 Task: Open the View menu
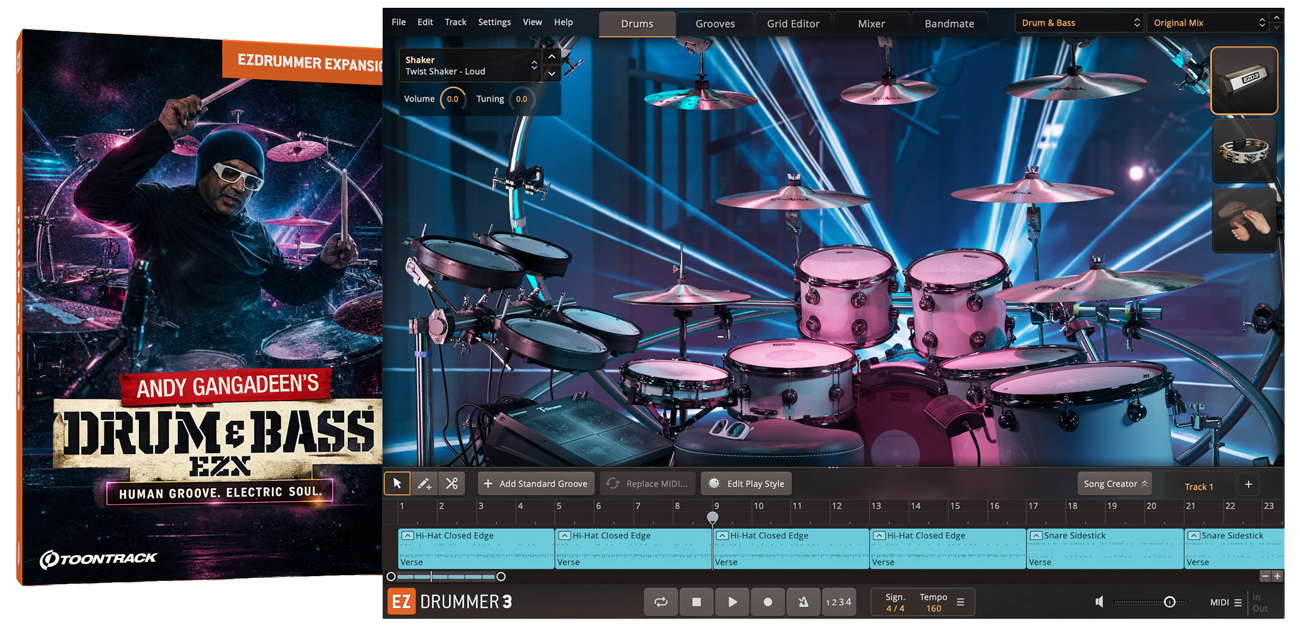pyautogui.click(x=532, y=22)
